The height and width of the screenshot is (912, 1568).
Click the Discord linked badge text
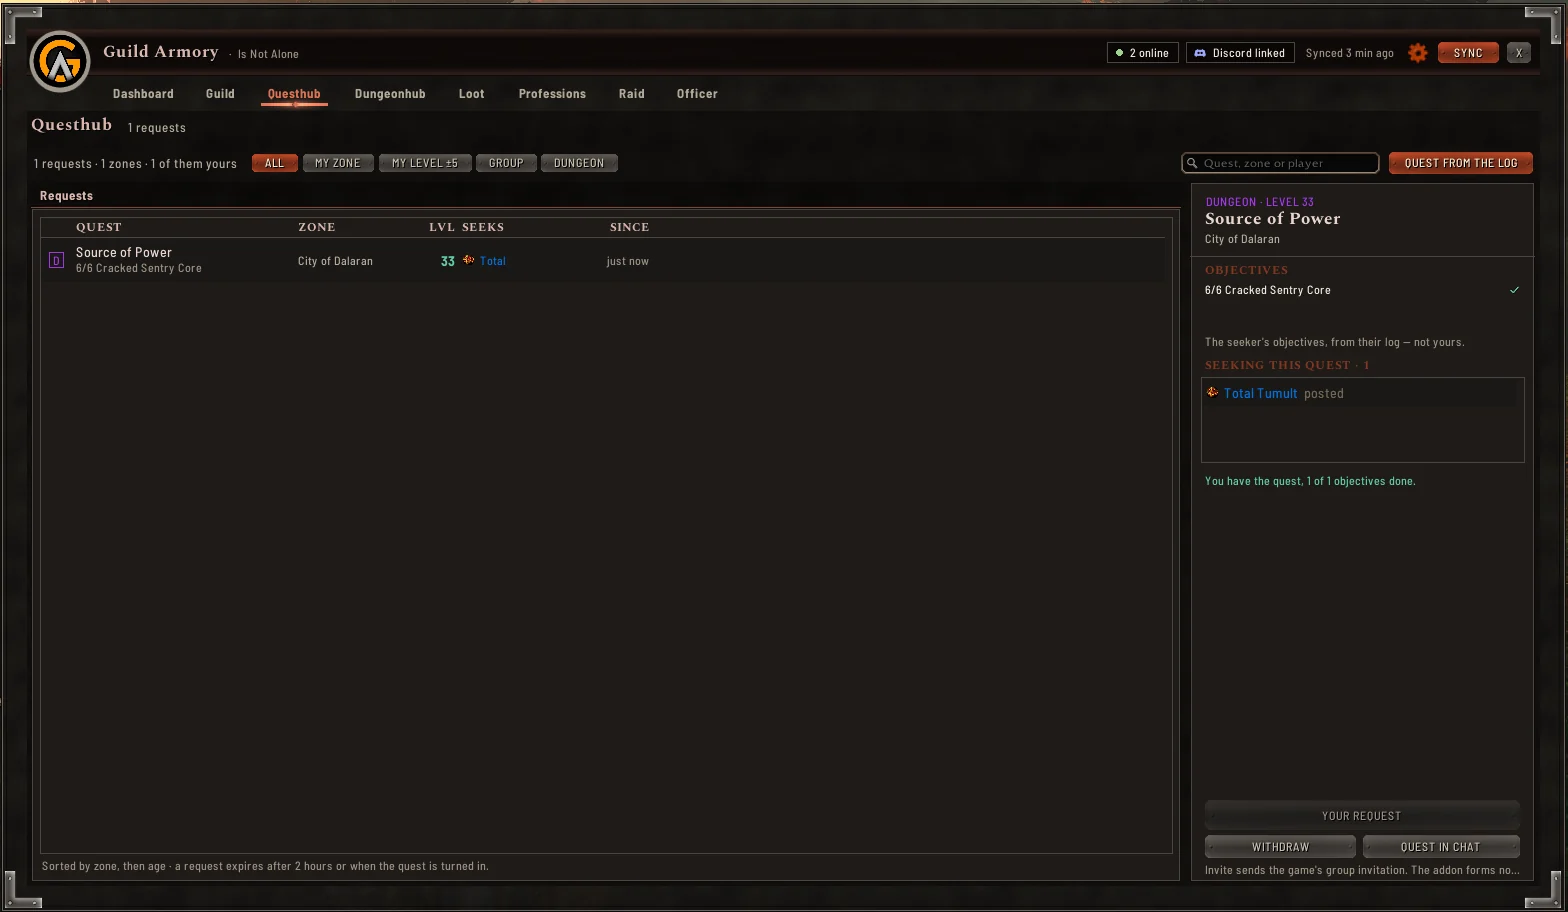[x=1249, y=53]
